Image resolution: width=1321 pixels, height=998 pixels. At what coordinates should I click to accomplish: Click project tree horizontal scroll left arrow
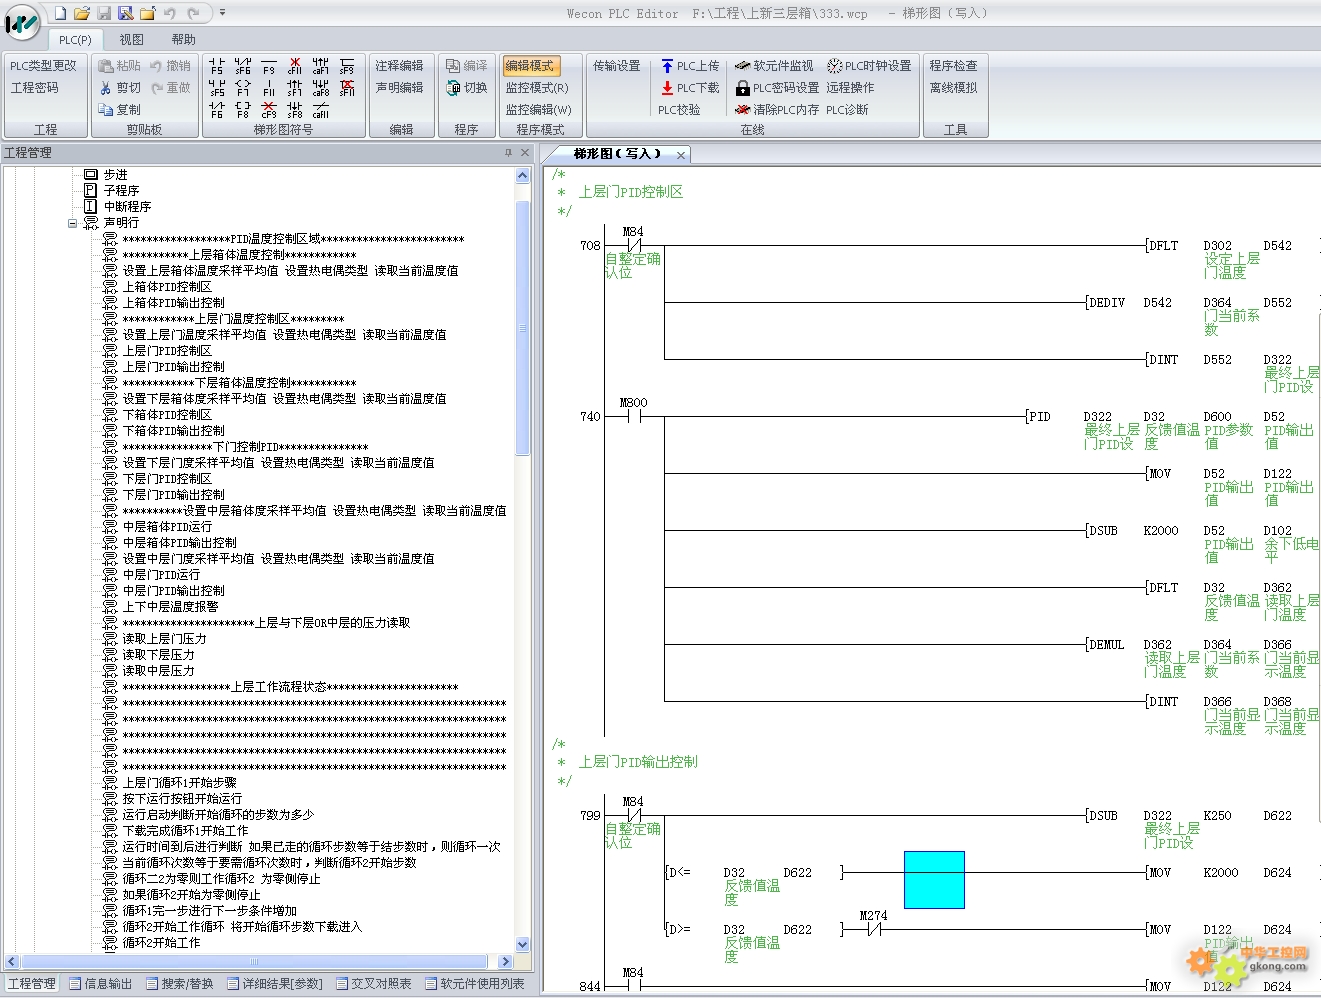(x=12, y=961)
